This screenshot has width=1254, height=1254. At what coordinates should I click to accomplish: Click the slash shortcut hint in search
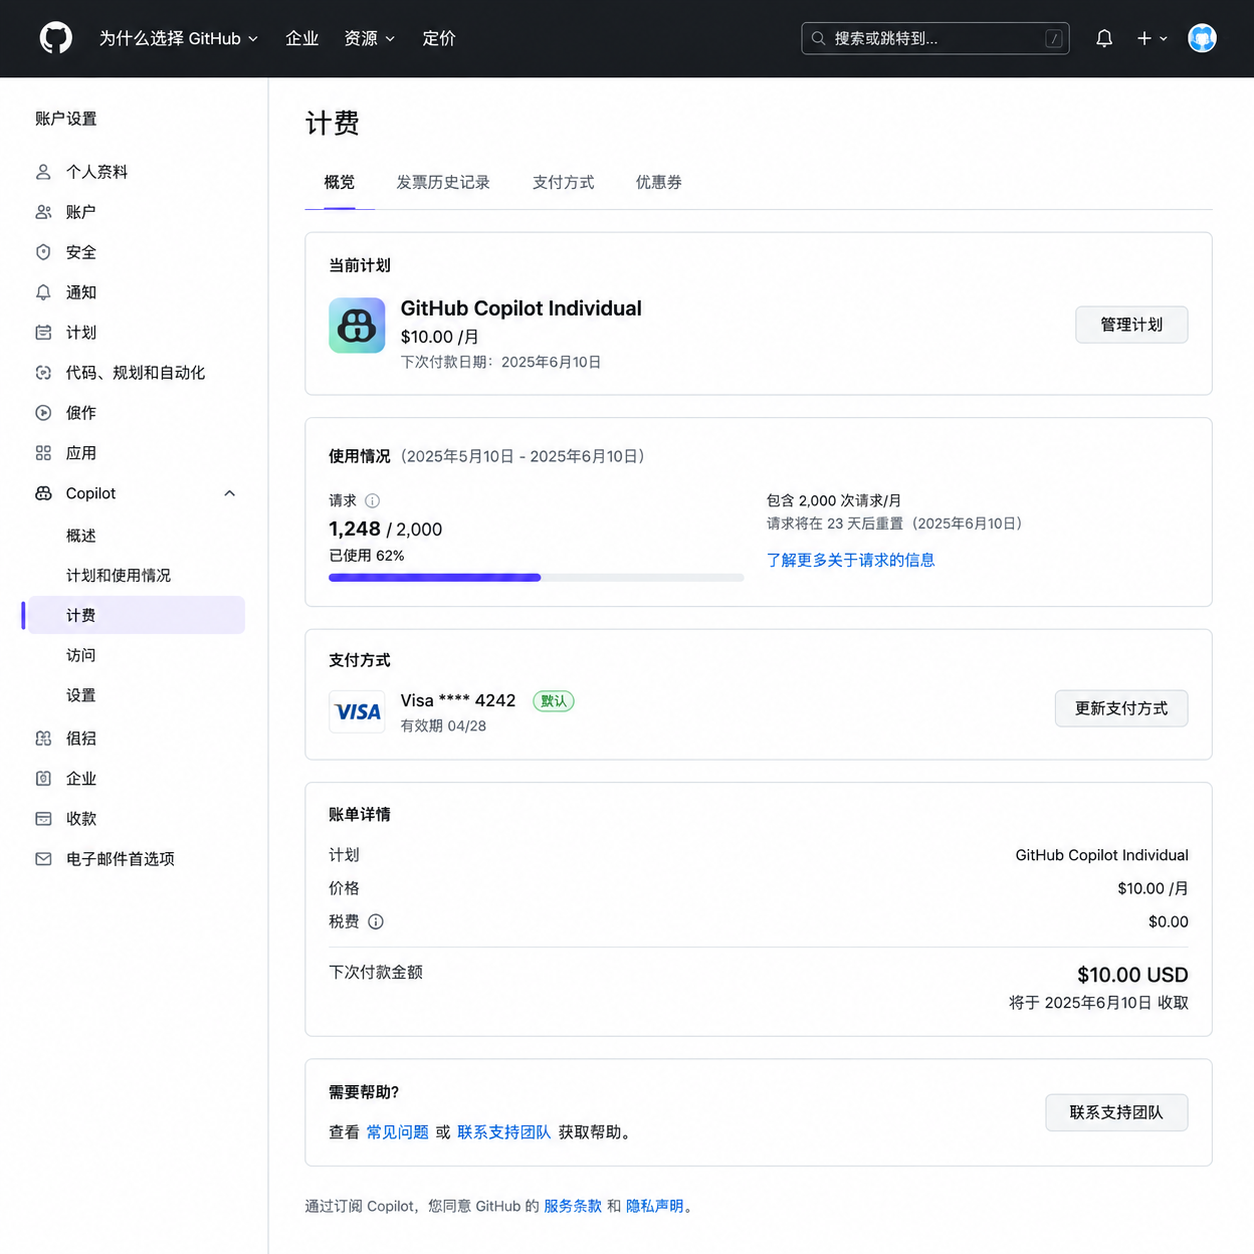1053,38
